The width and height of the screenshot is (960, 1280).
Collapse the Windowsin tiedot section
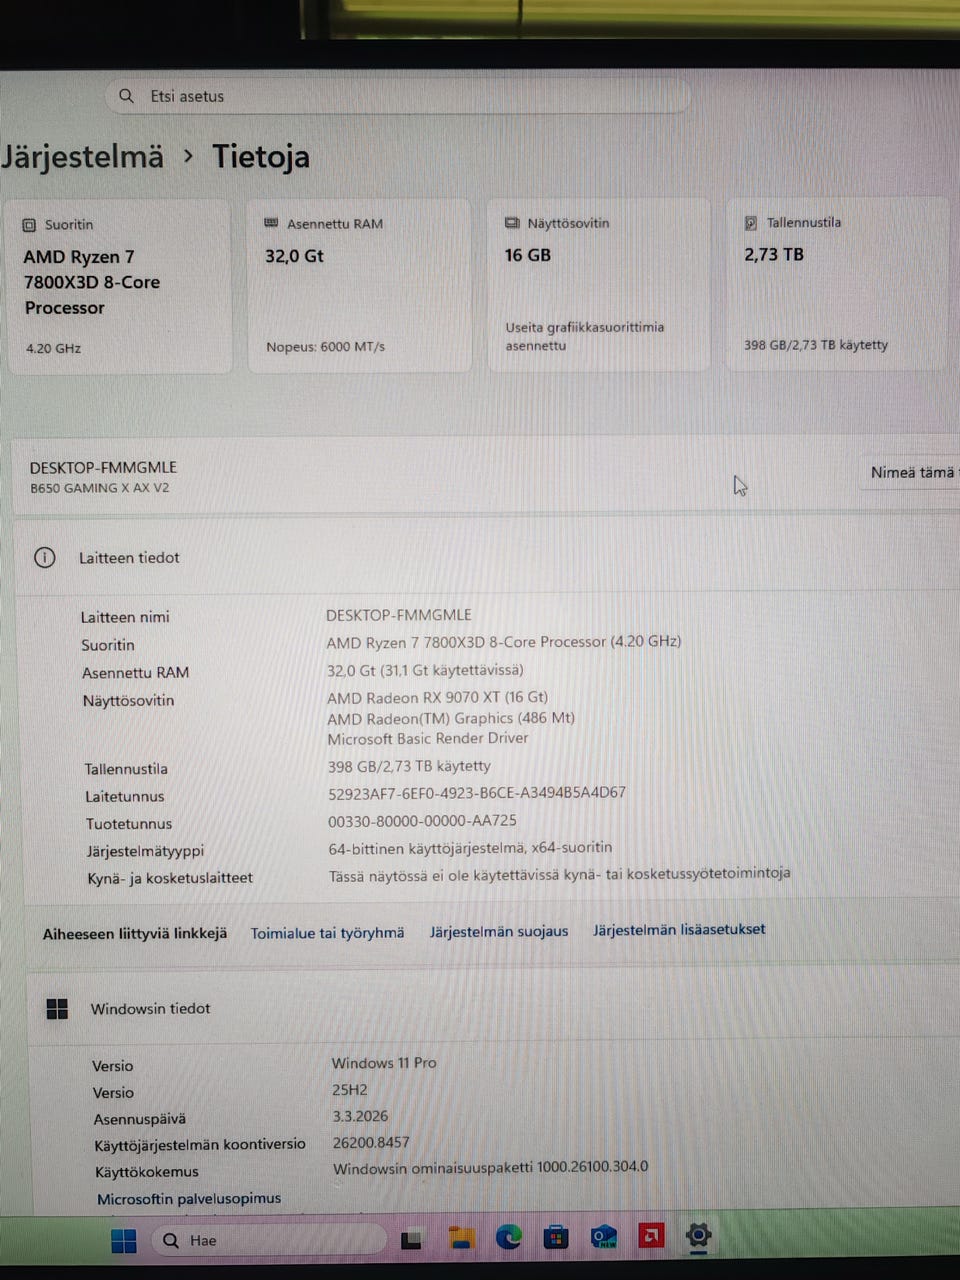(x=495, y=1008)
